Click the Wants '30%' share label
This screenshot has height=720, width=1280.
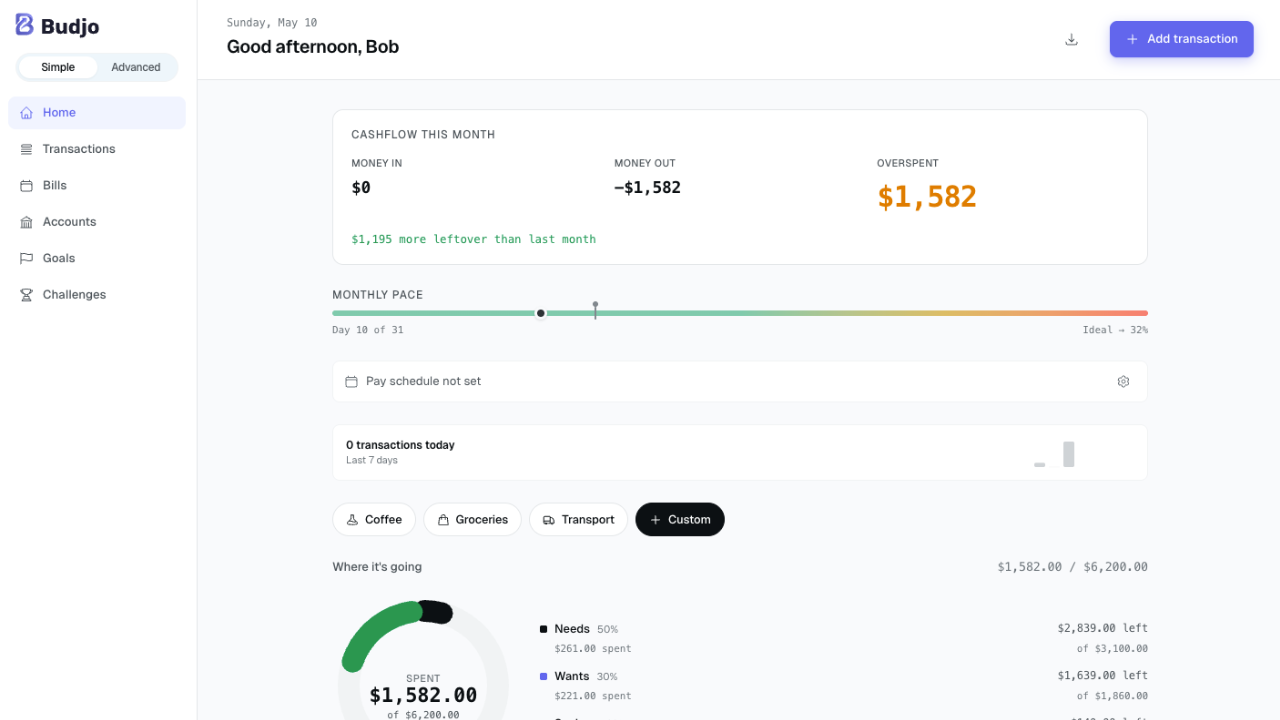click(x=608, y=677)
